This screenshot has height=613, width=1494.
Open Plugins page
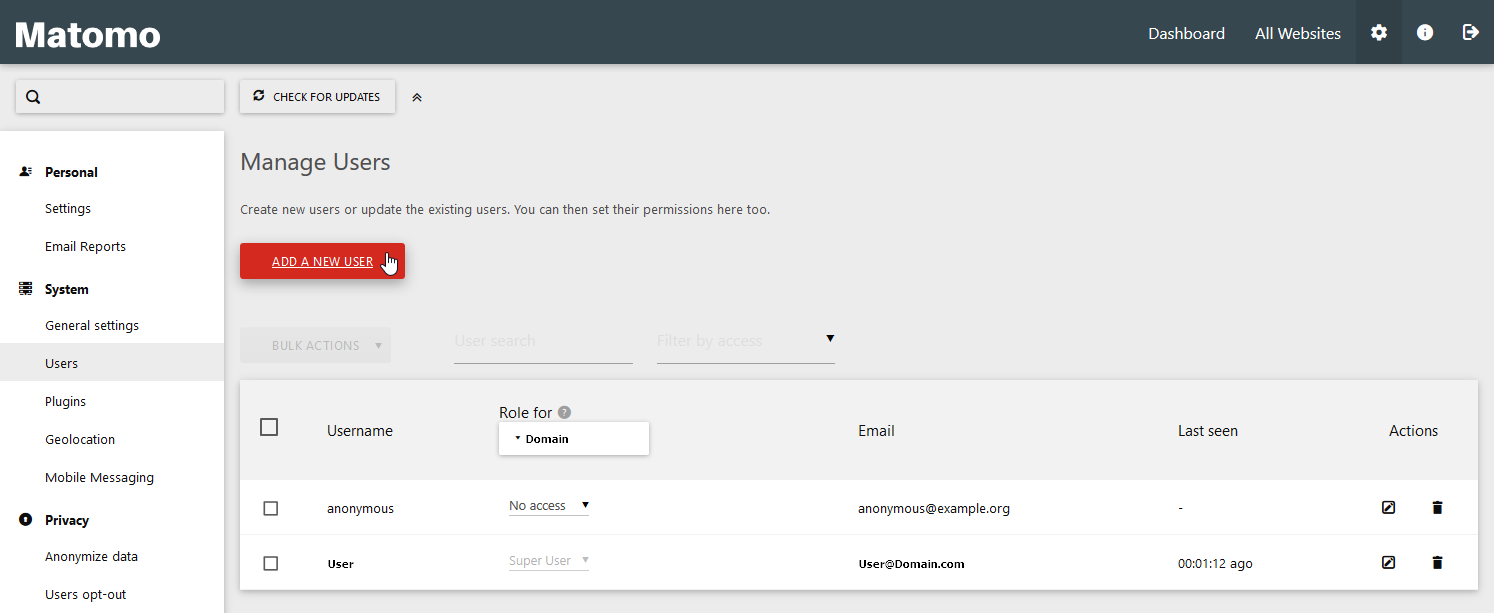65,402
